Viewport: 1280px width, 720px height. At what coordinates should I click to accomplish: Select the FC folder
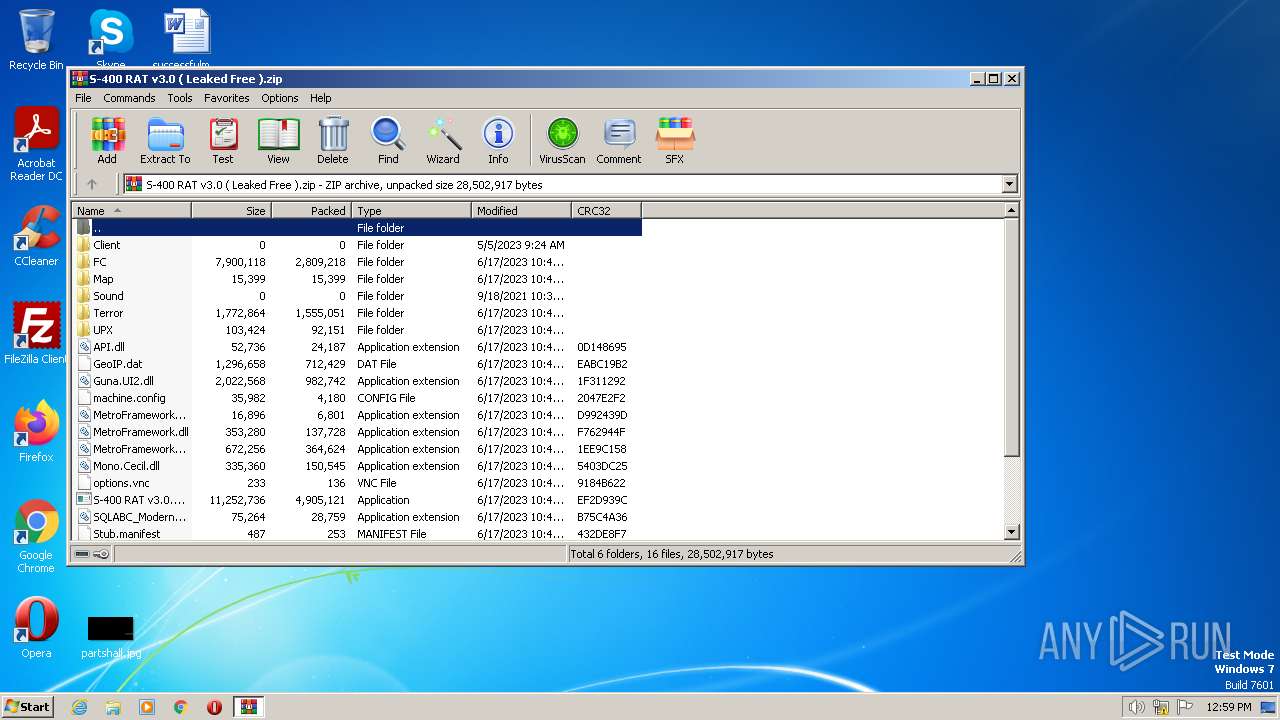pos(357,262)
